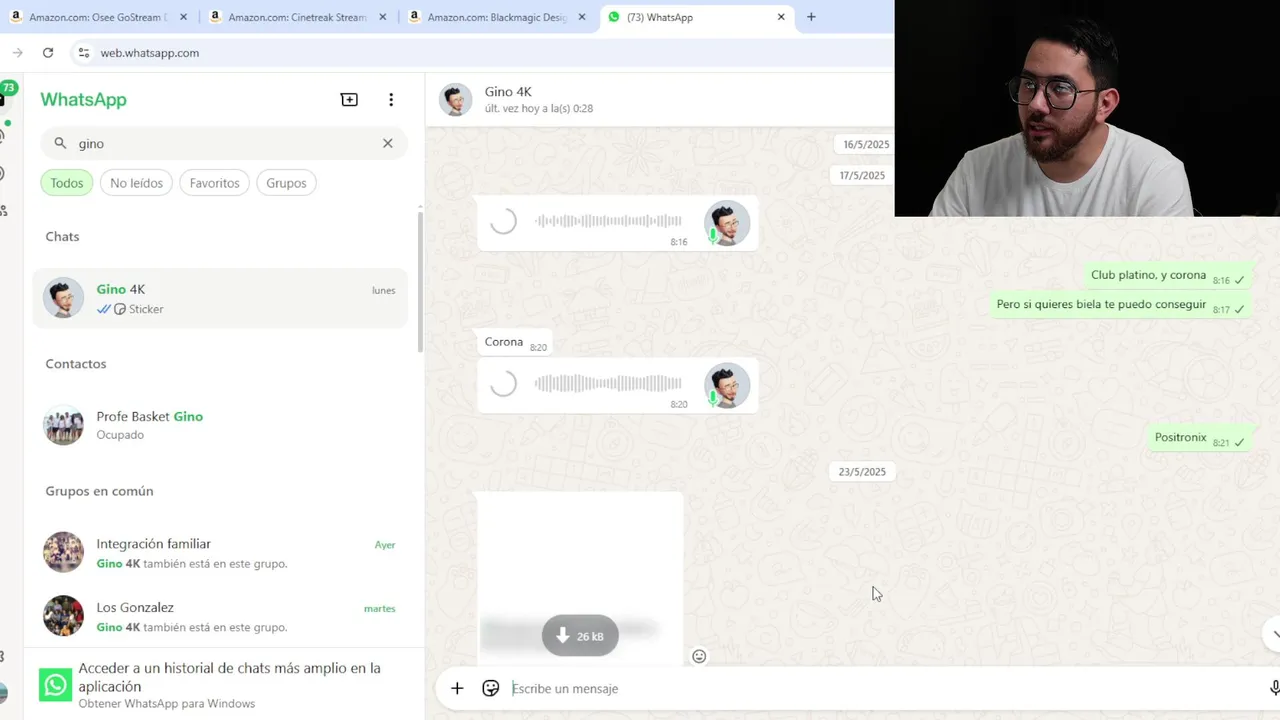
Task: Open the emoji and sticker picker
Action: click(x=490, y=688)
